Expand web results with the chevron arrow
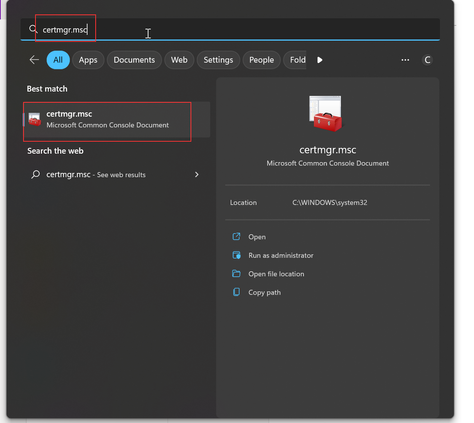This screenshot has height=423, width=474. tap(197, 175)
